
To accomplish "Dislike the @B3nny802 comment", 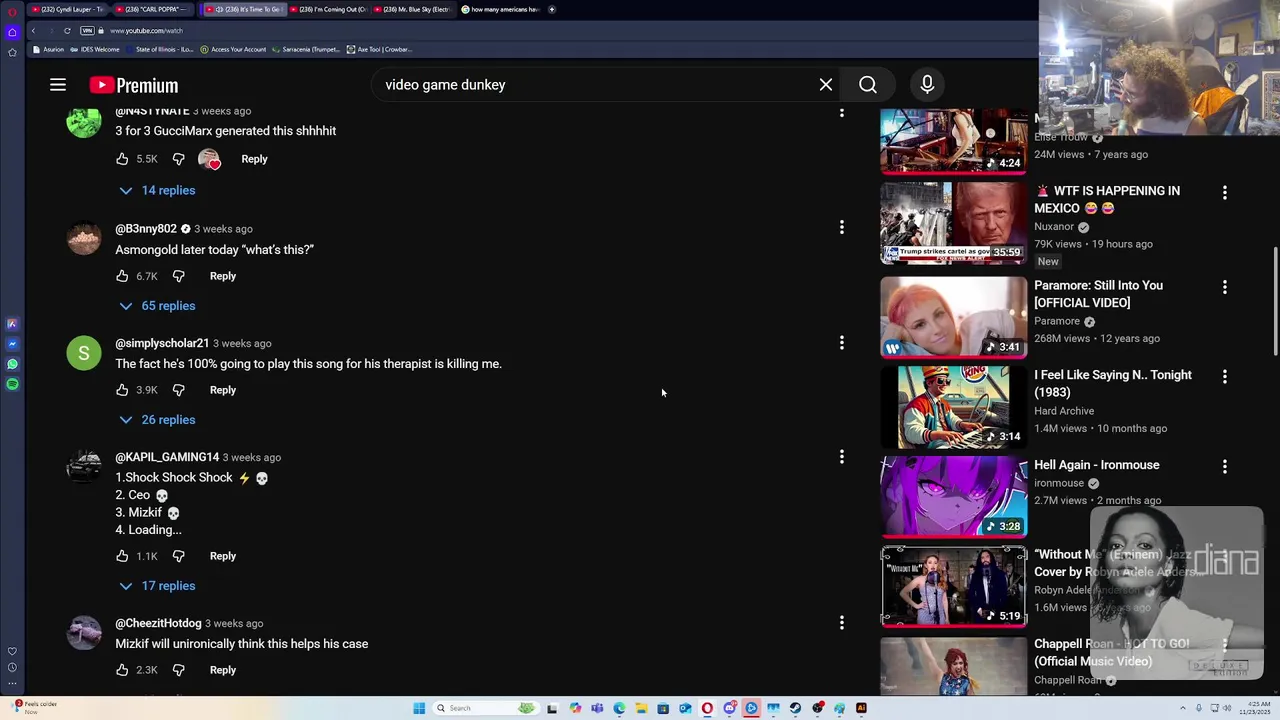I will click(178, 276).
